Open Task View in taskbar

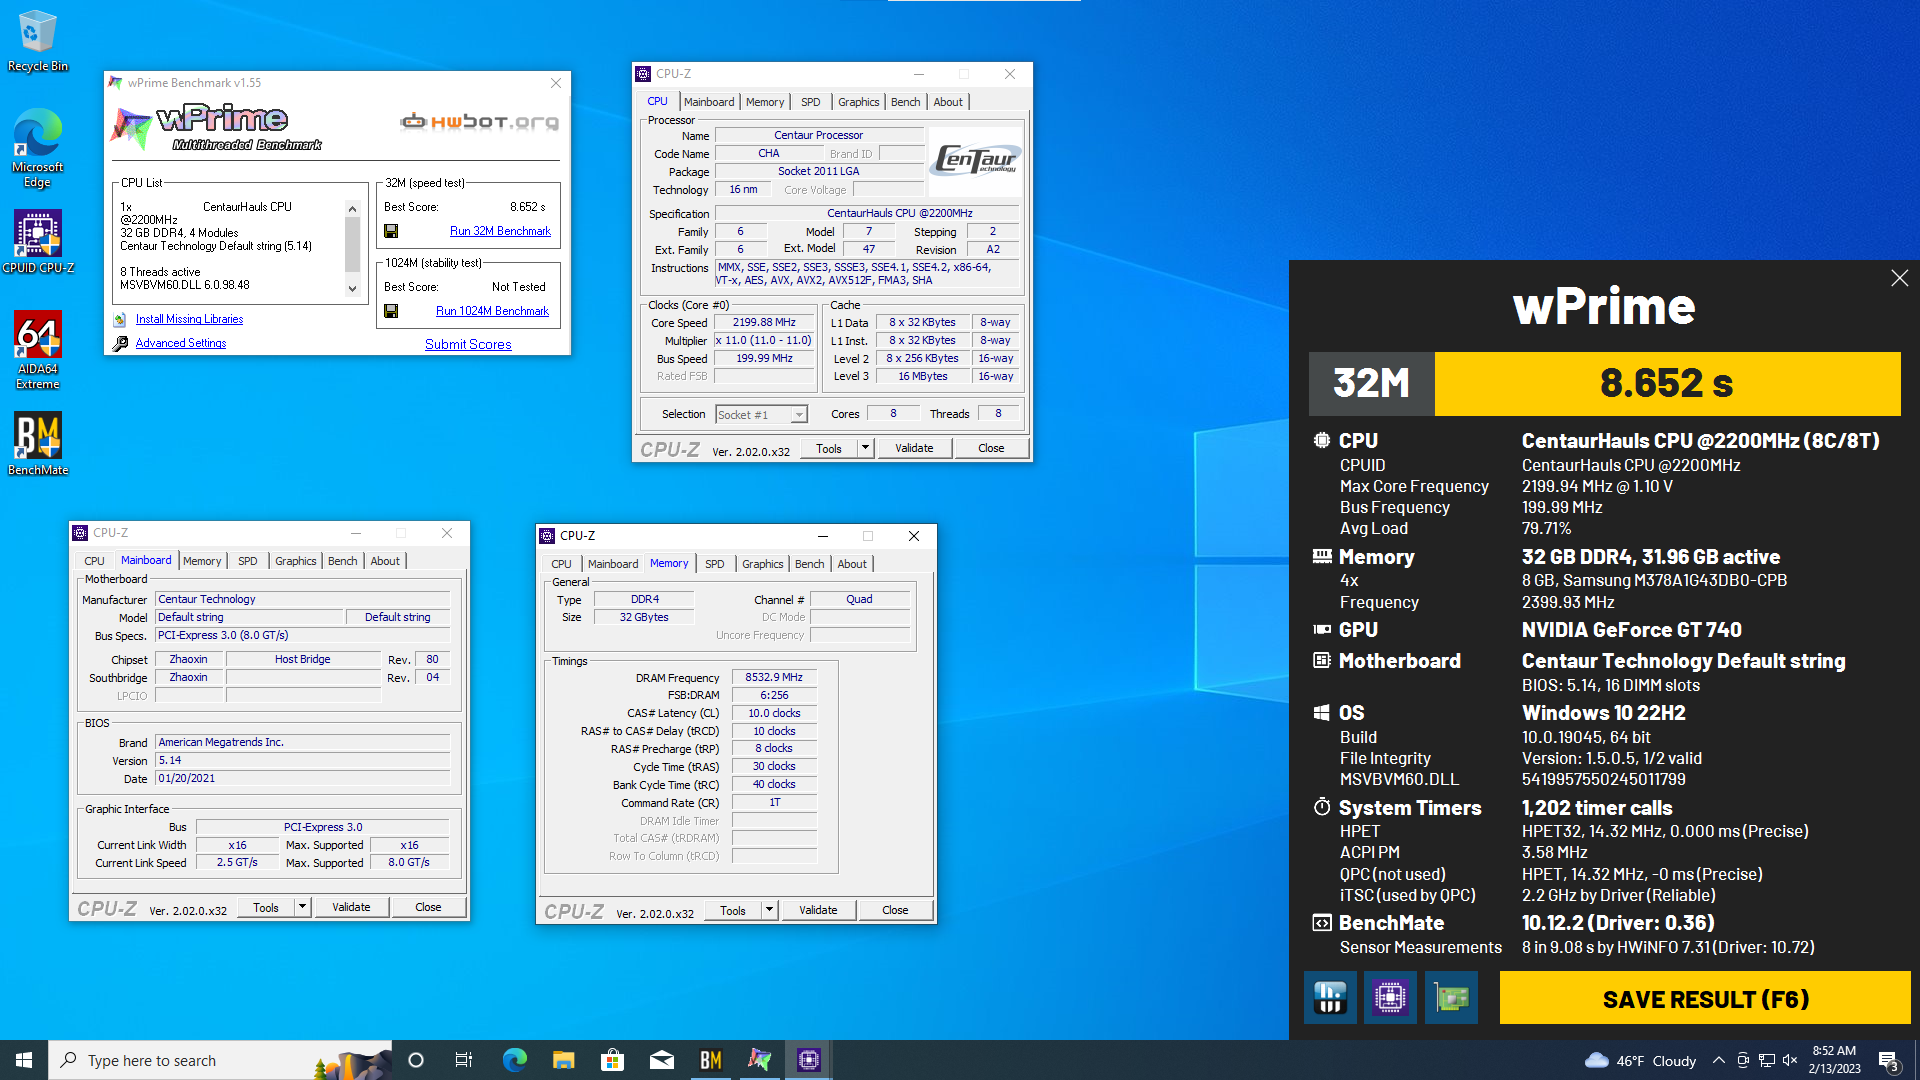(464, 1060)
